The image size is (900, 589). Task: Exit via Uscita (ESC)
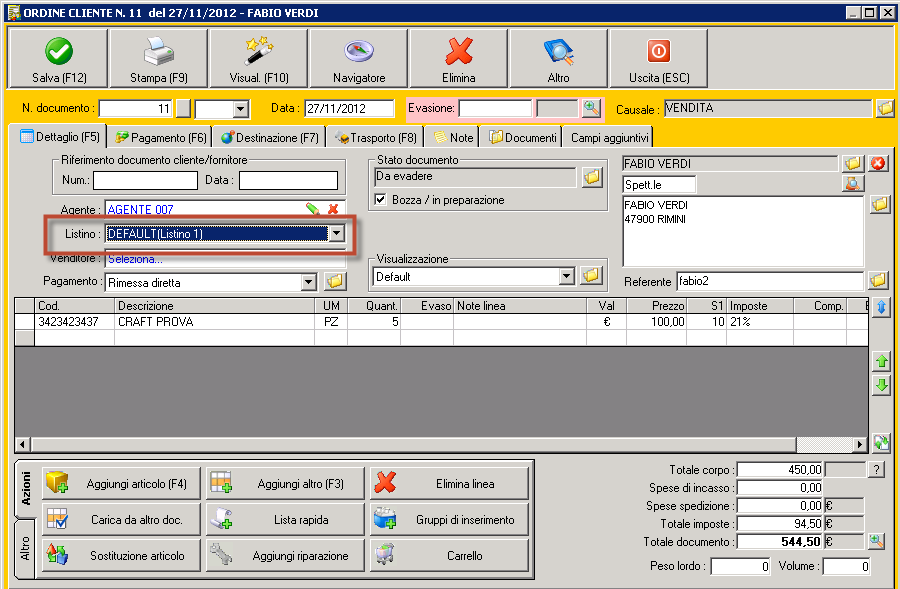tap(659, 59)
